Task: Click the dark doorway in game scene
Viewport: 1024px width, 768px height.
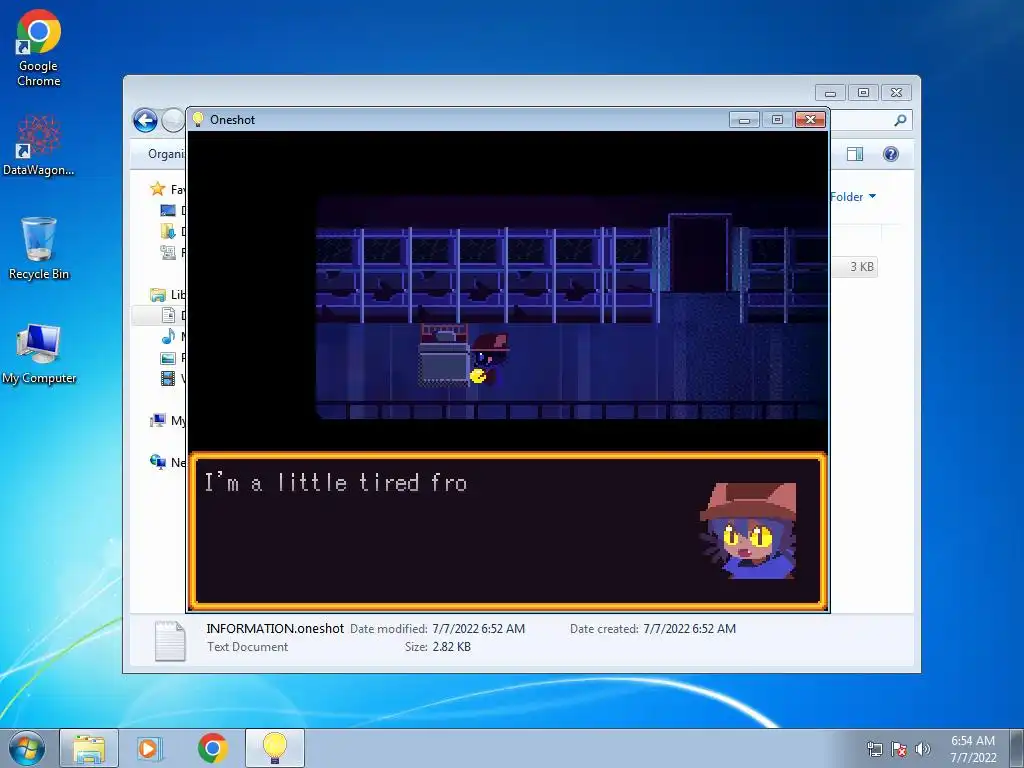Action: pos(699,253)
